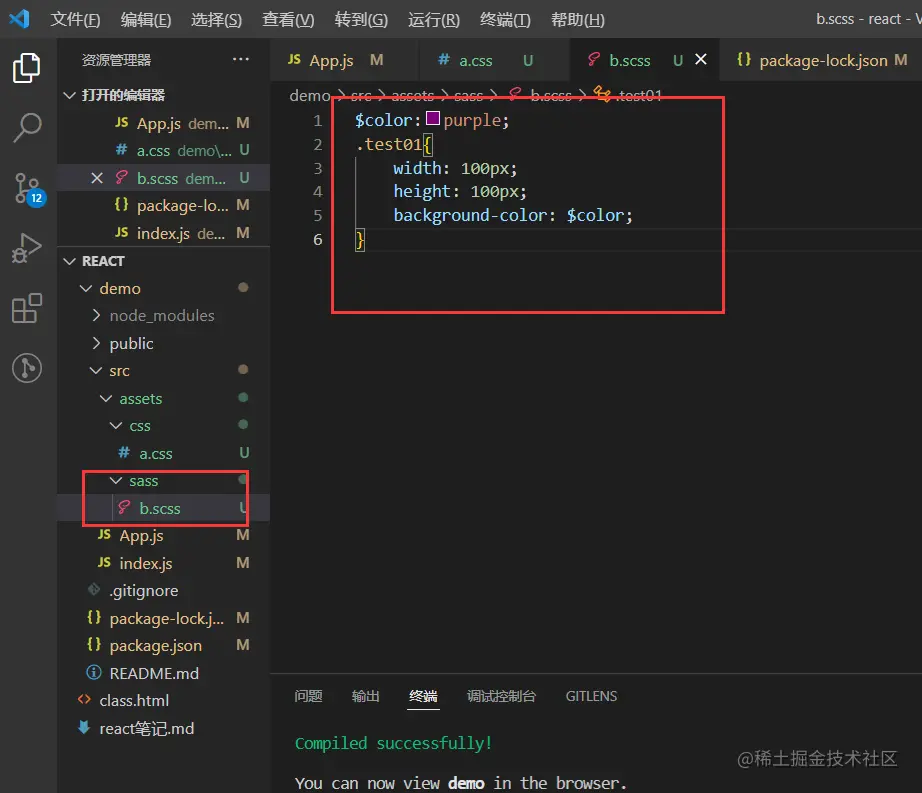Select the Search icon in the activity bar

(x=27, y=127)
